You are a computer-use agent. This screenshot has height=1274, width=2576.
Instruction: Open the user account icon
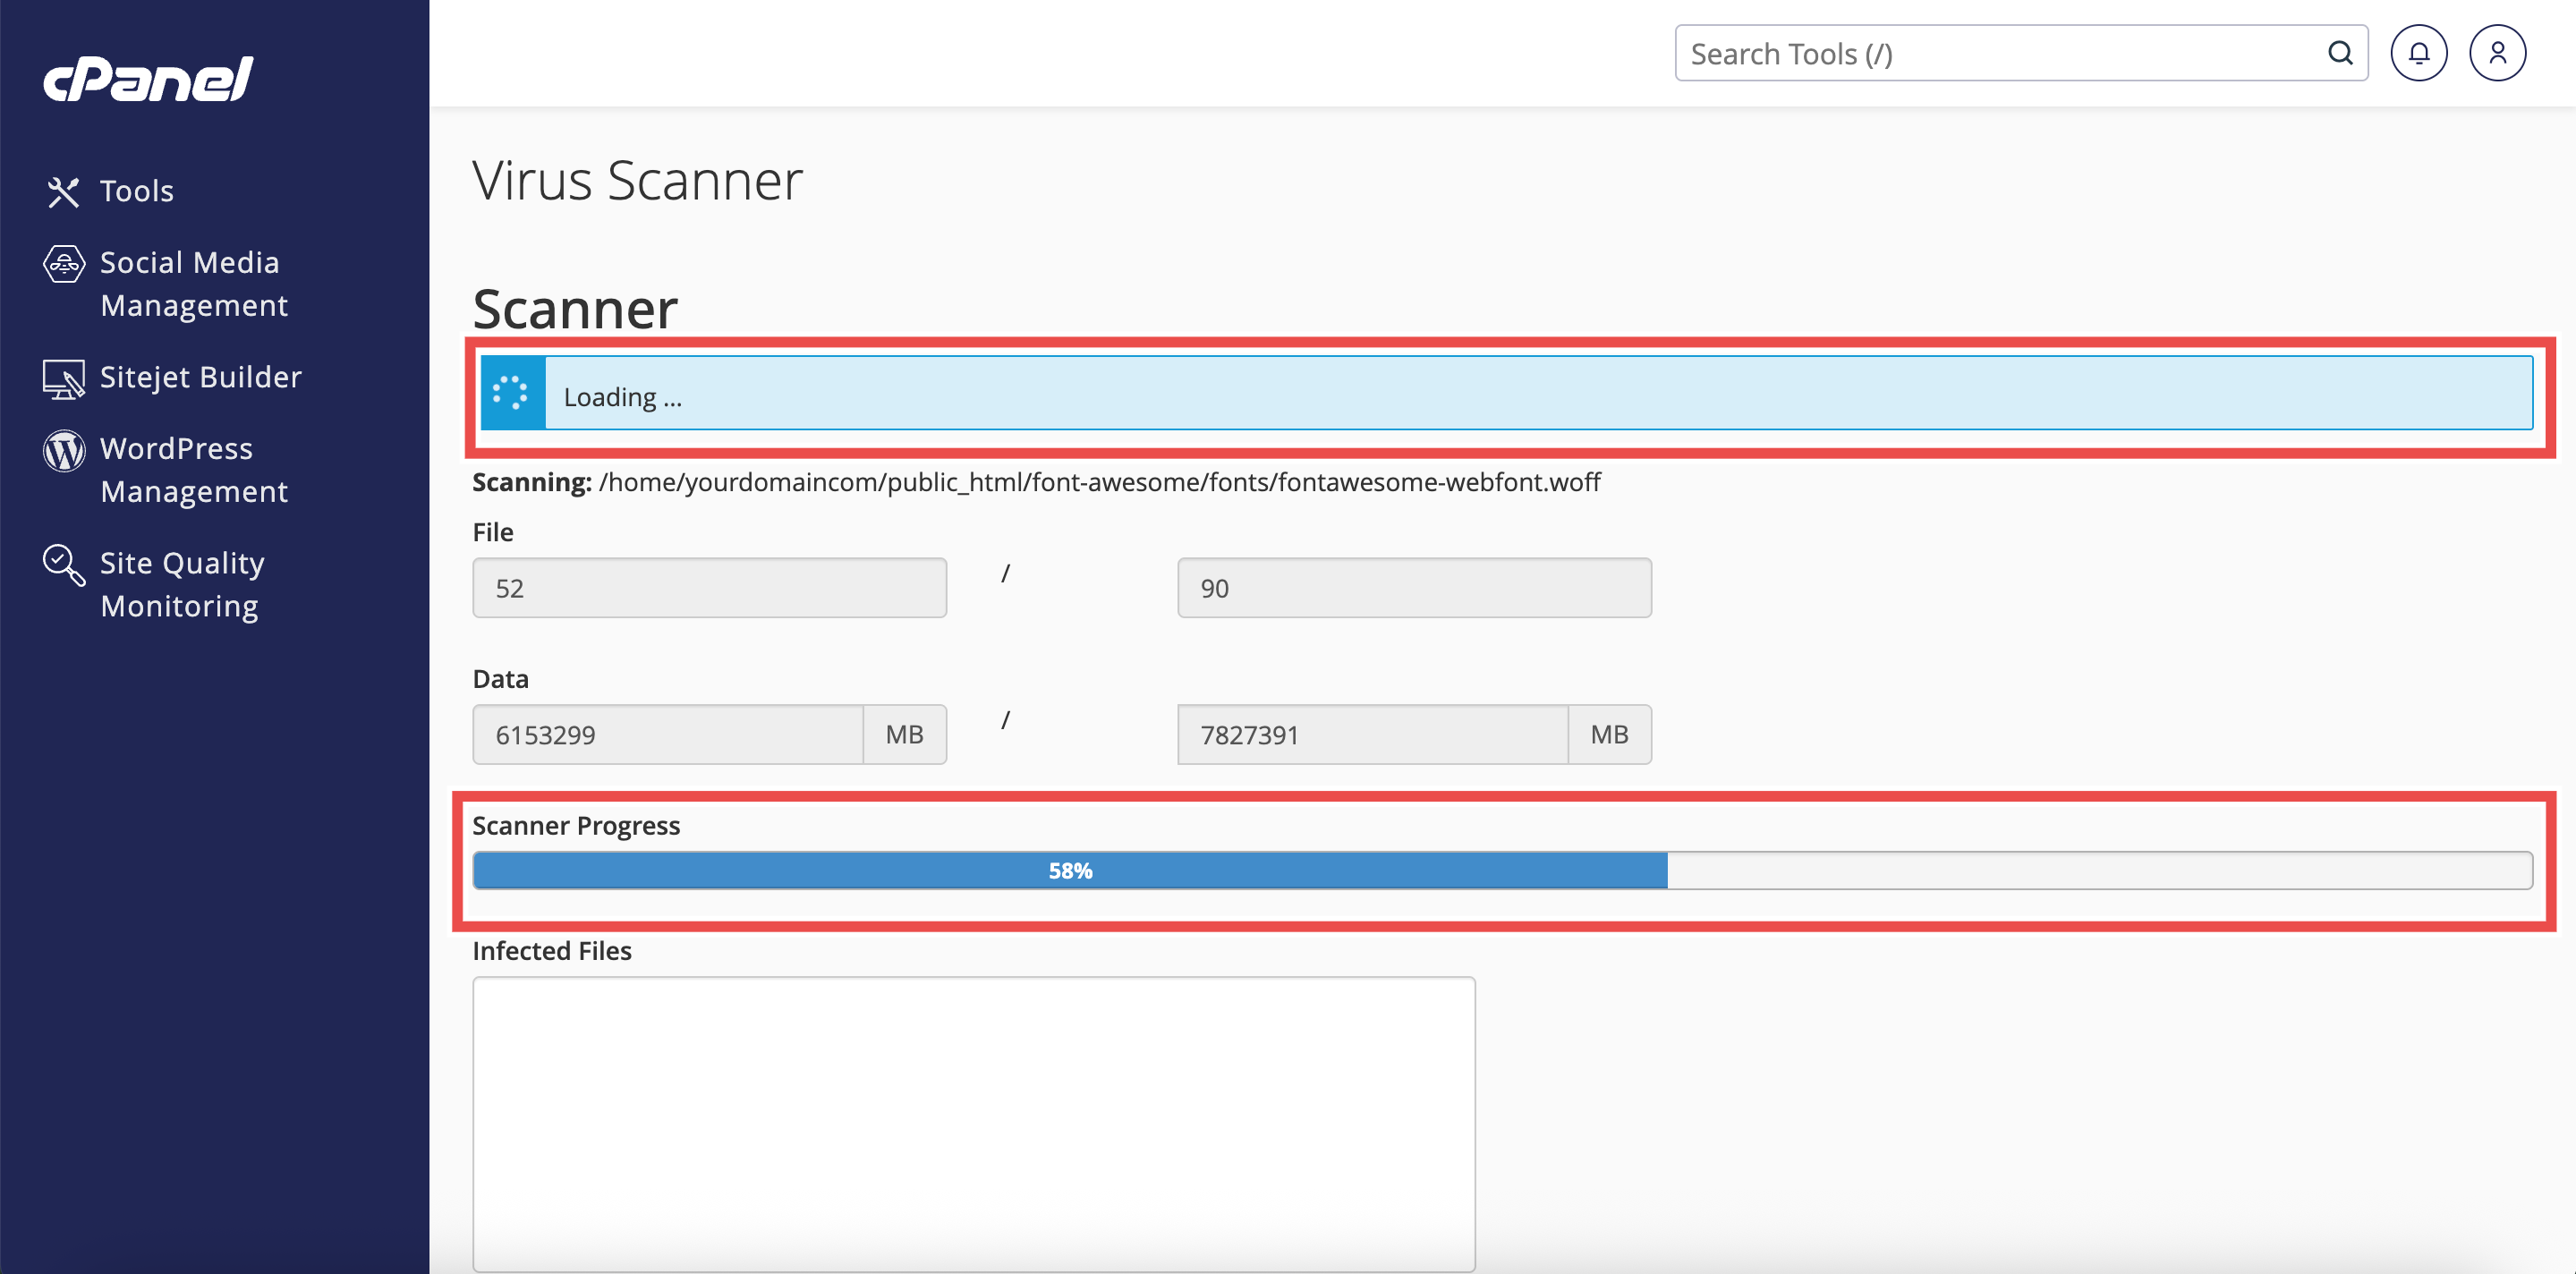2497,53
